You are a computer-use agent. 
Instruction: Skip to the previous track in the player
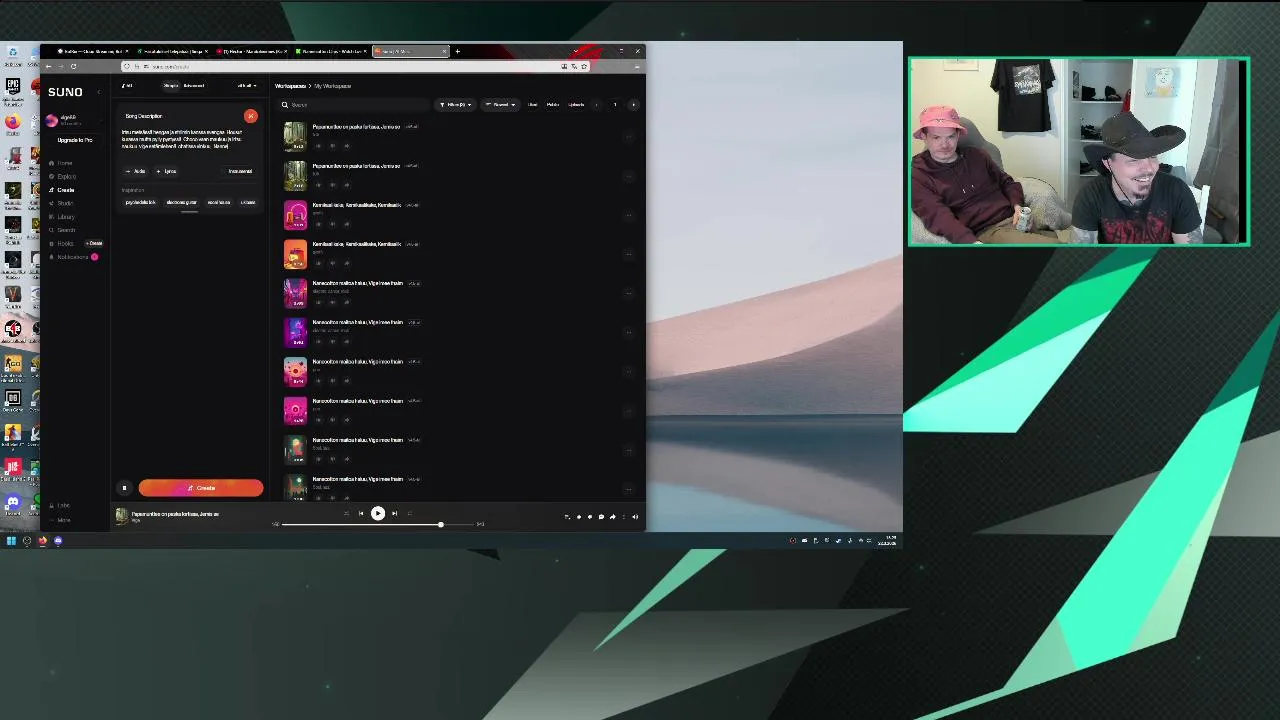point(361,514)
